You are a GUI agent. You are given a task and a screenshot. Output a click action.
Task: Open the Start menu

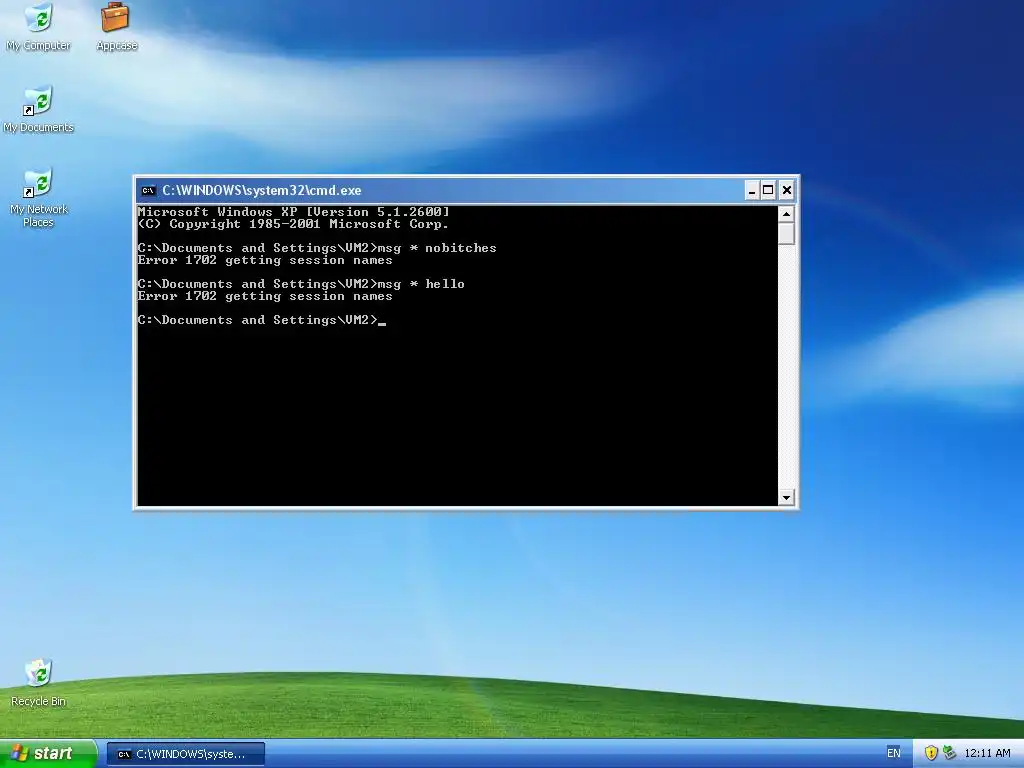(48, 754)
